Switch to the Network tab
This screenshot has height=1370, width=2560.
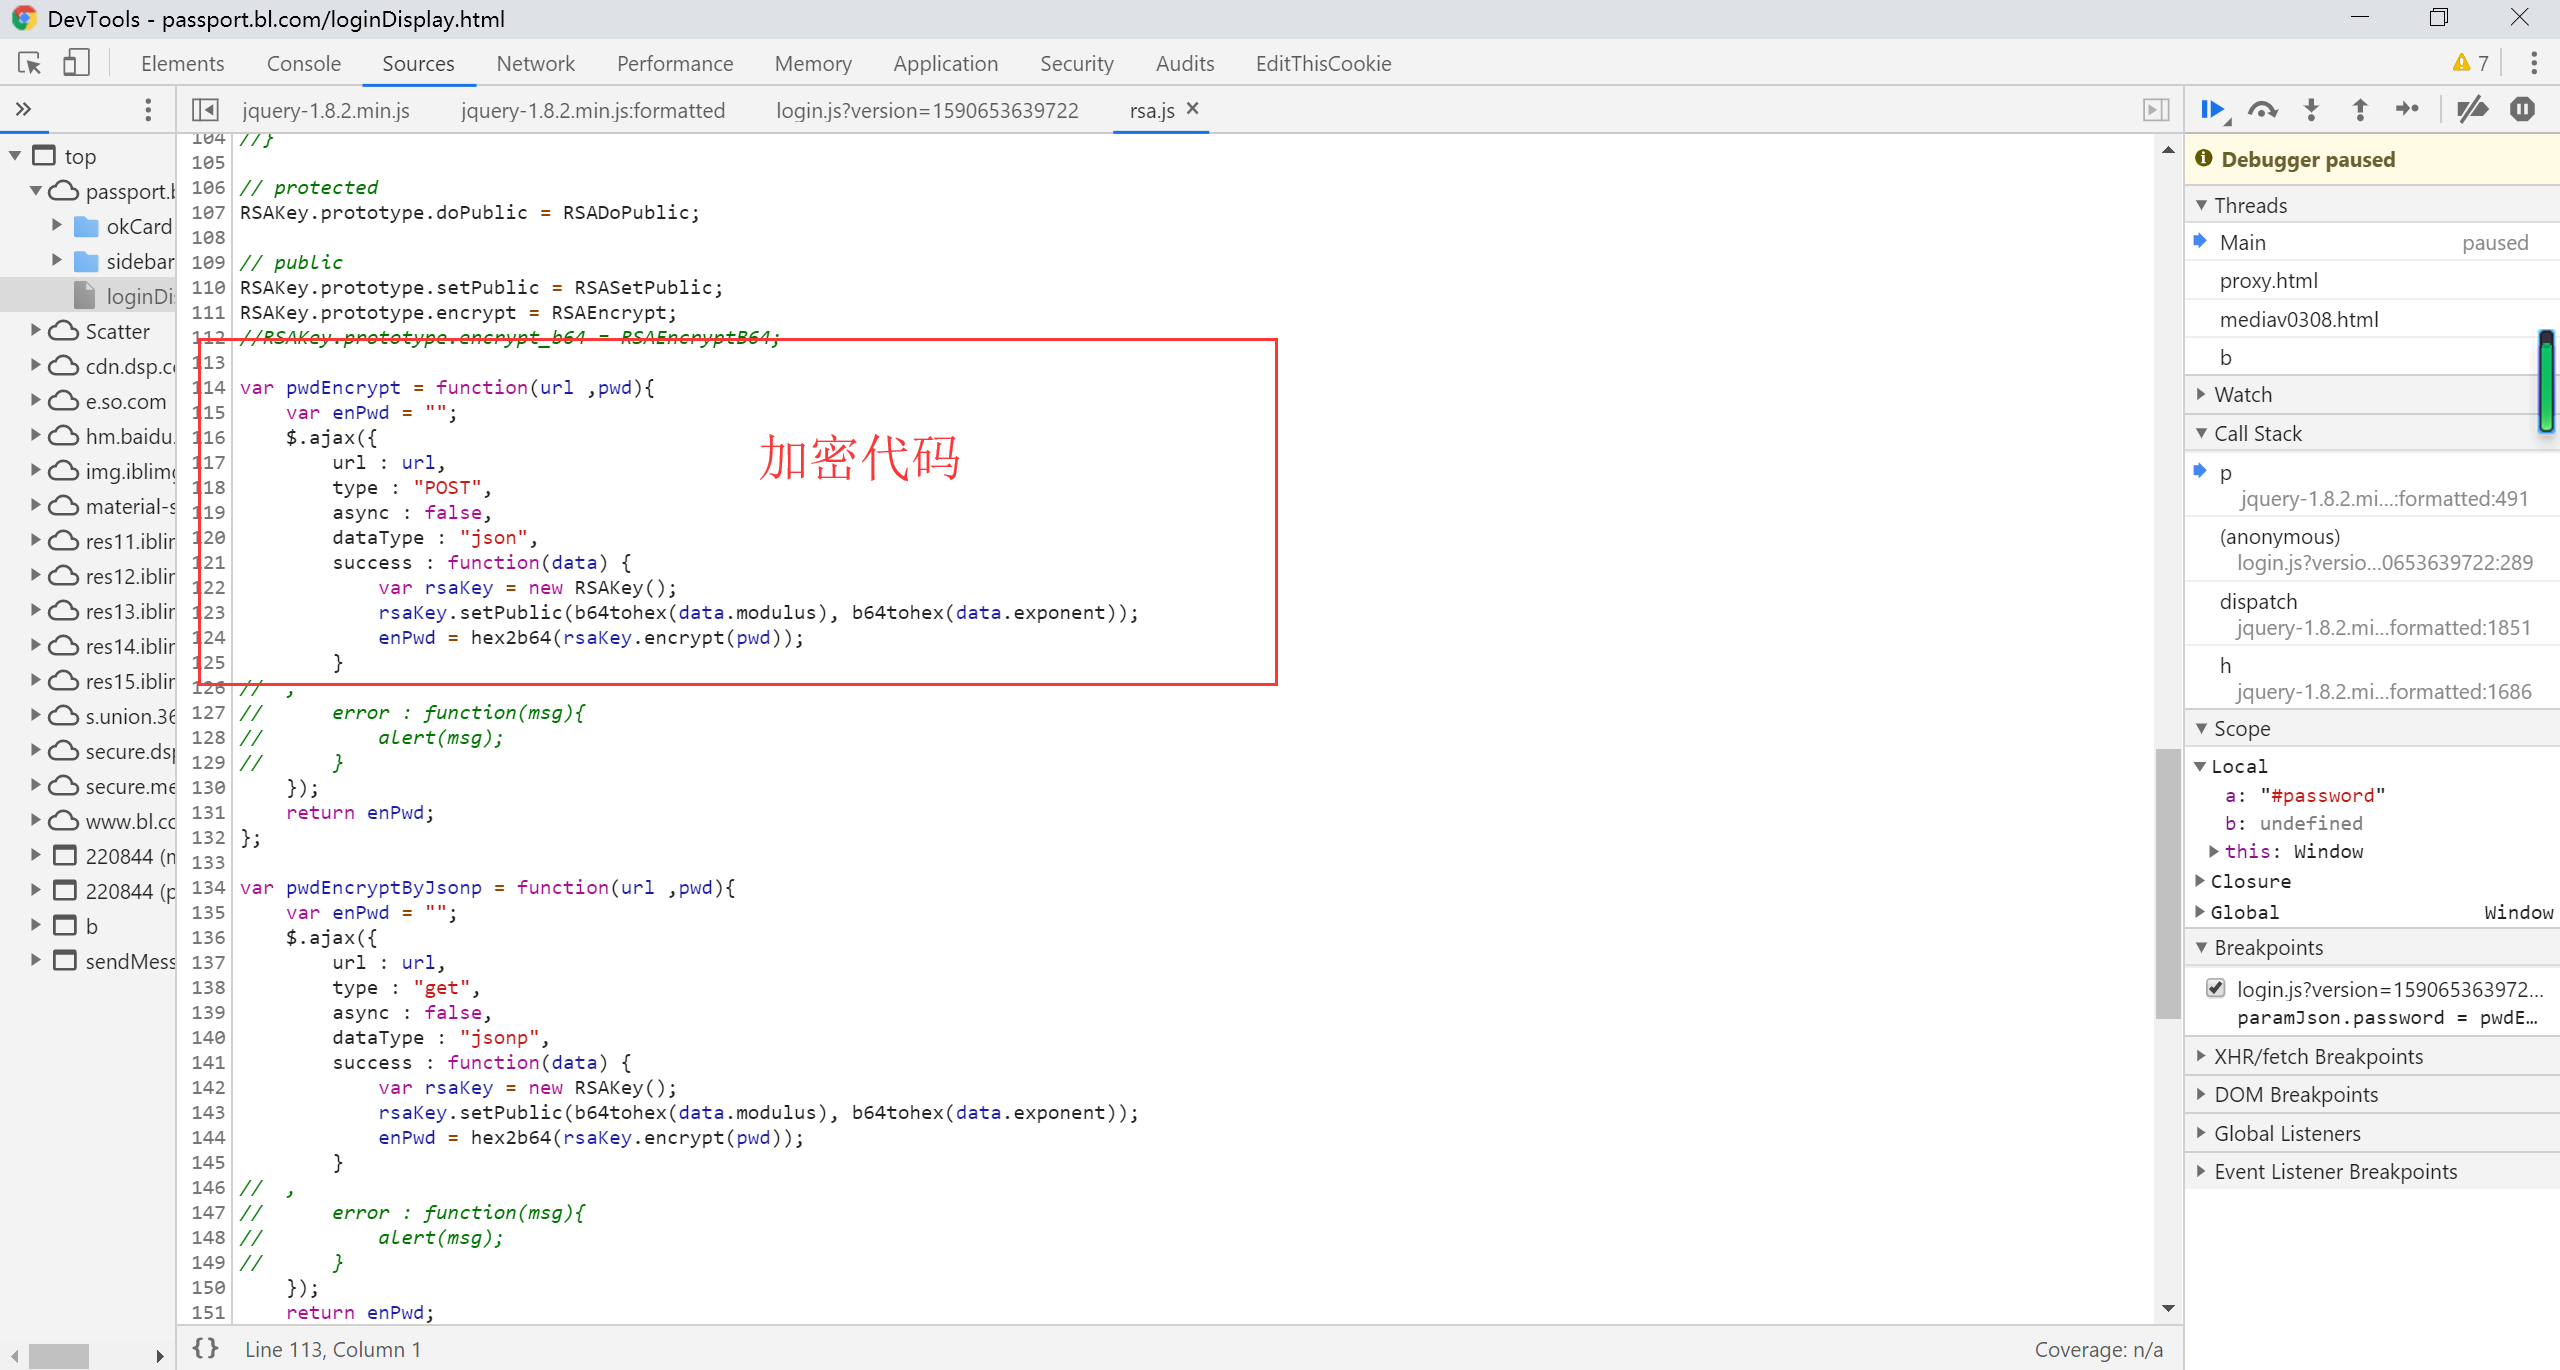pyautogui.click(x=535, y=64)
